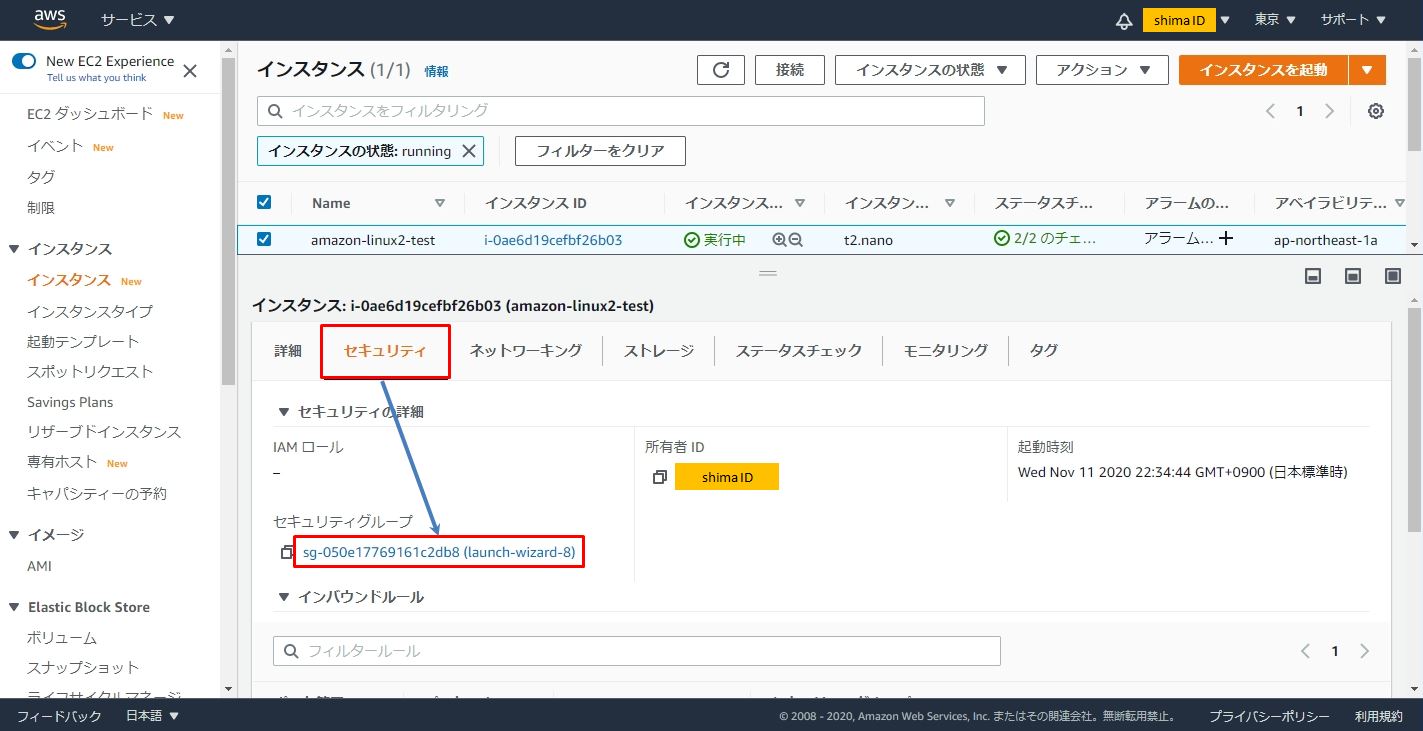Go to previous inbound rules page
1423x731 pixels.
click(1305, 651)
